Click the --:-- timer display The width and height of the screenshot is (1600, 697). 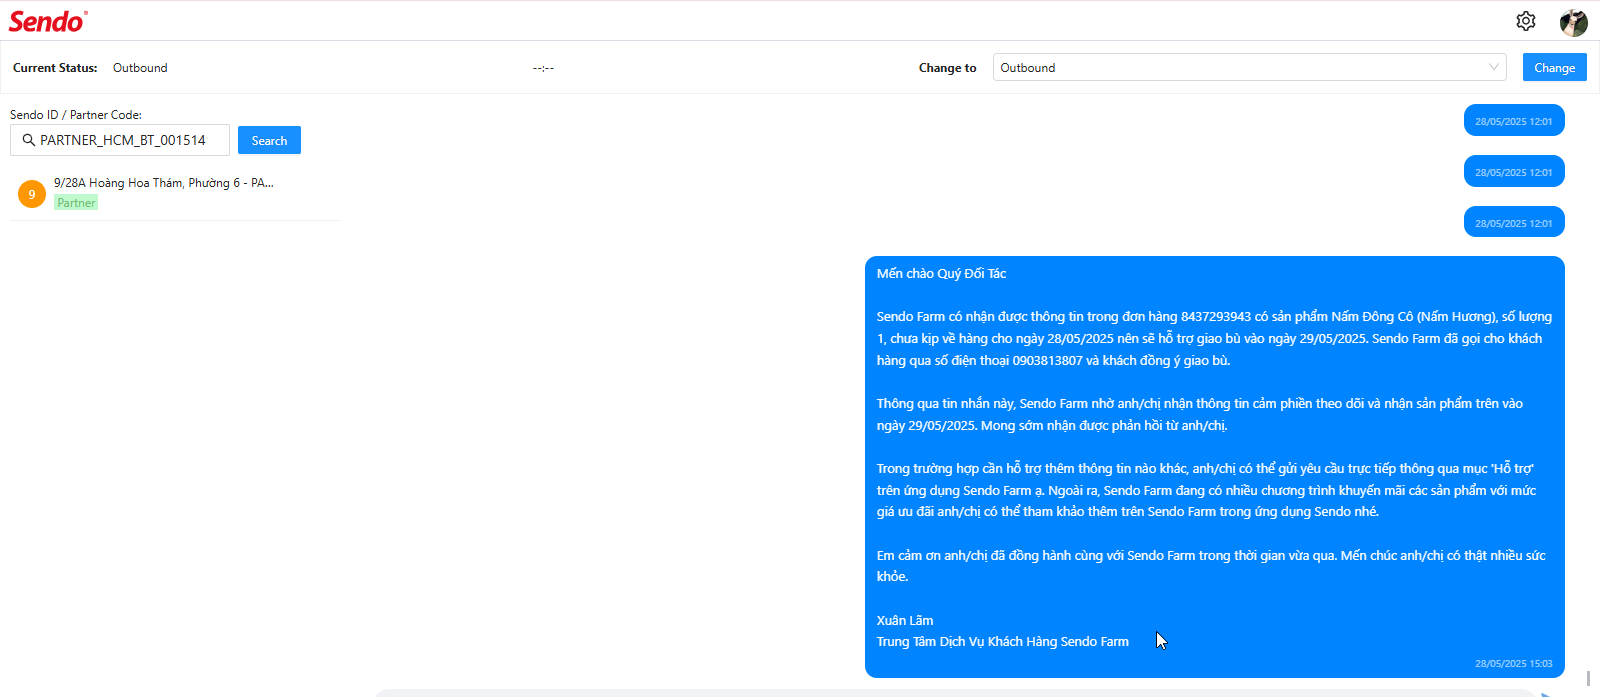click(x=543, y=68)
